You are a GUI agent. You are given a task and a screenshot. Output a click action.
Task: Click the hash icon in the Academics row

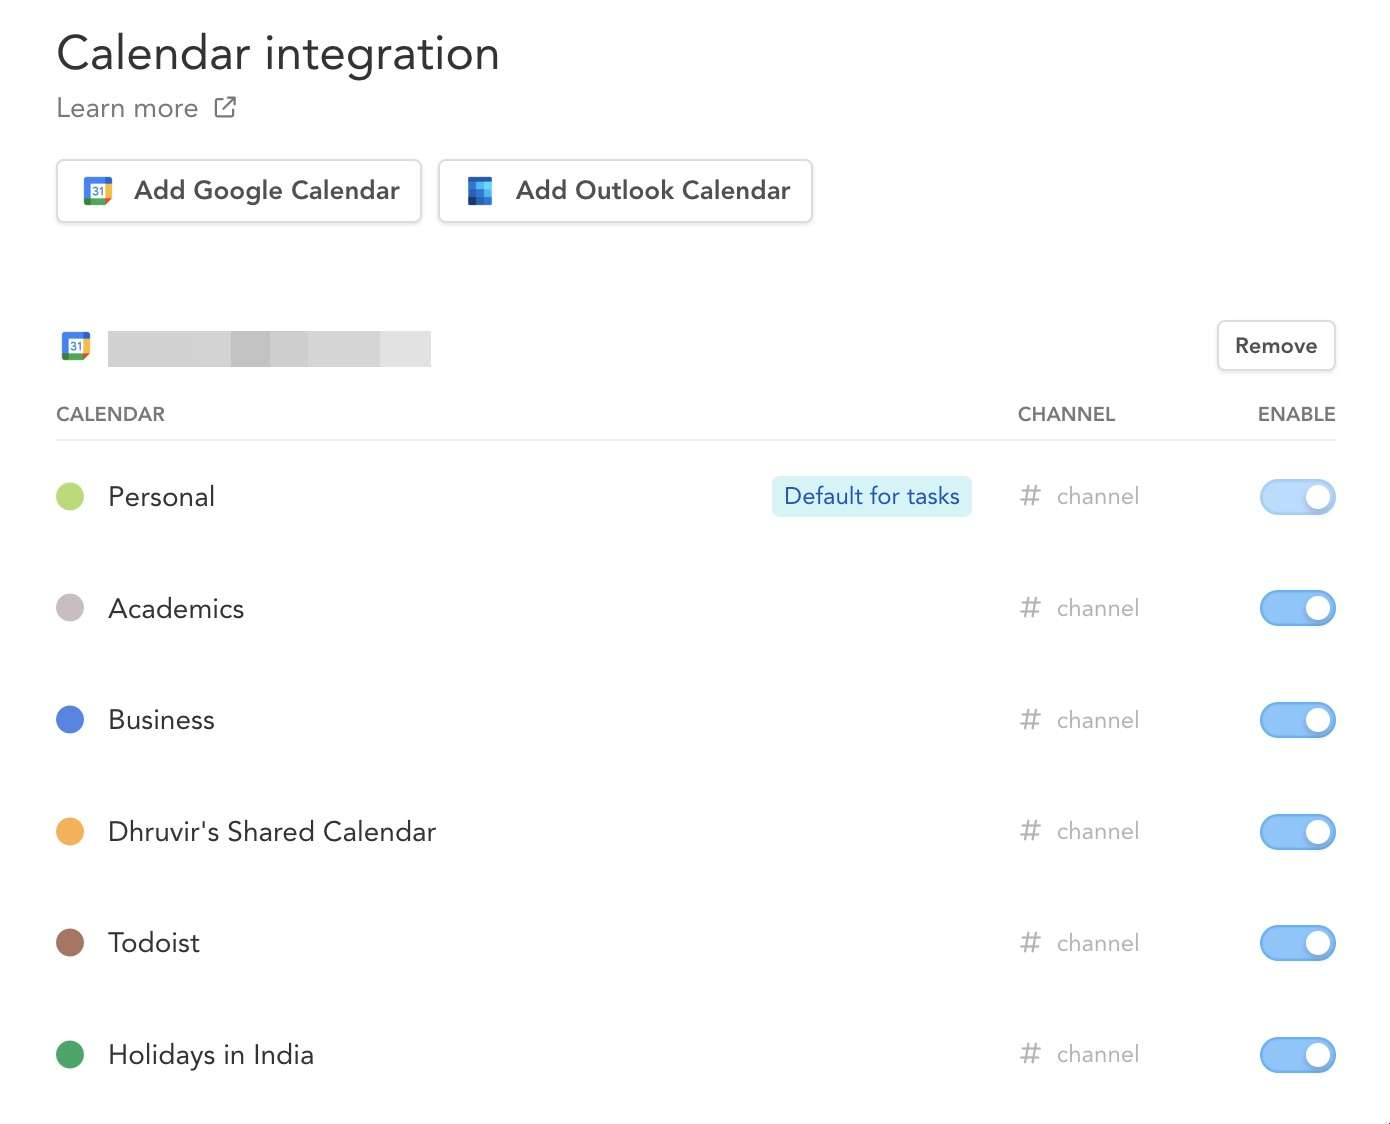[x=1030, y=608]
